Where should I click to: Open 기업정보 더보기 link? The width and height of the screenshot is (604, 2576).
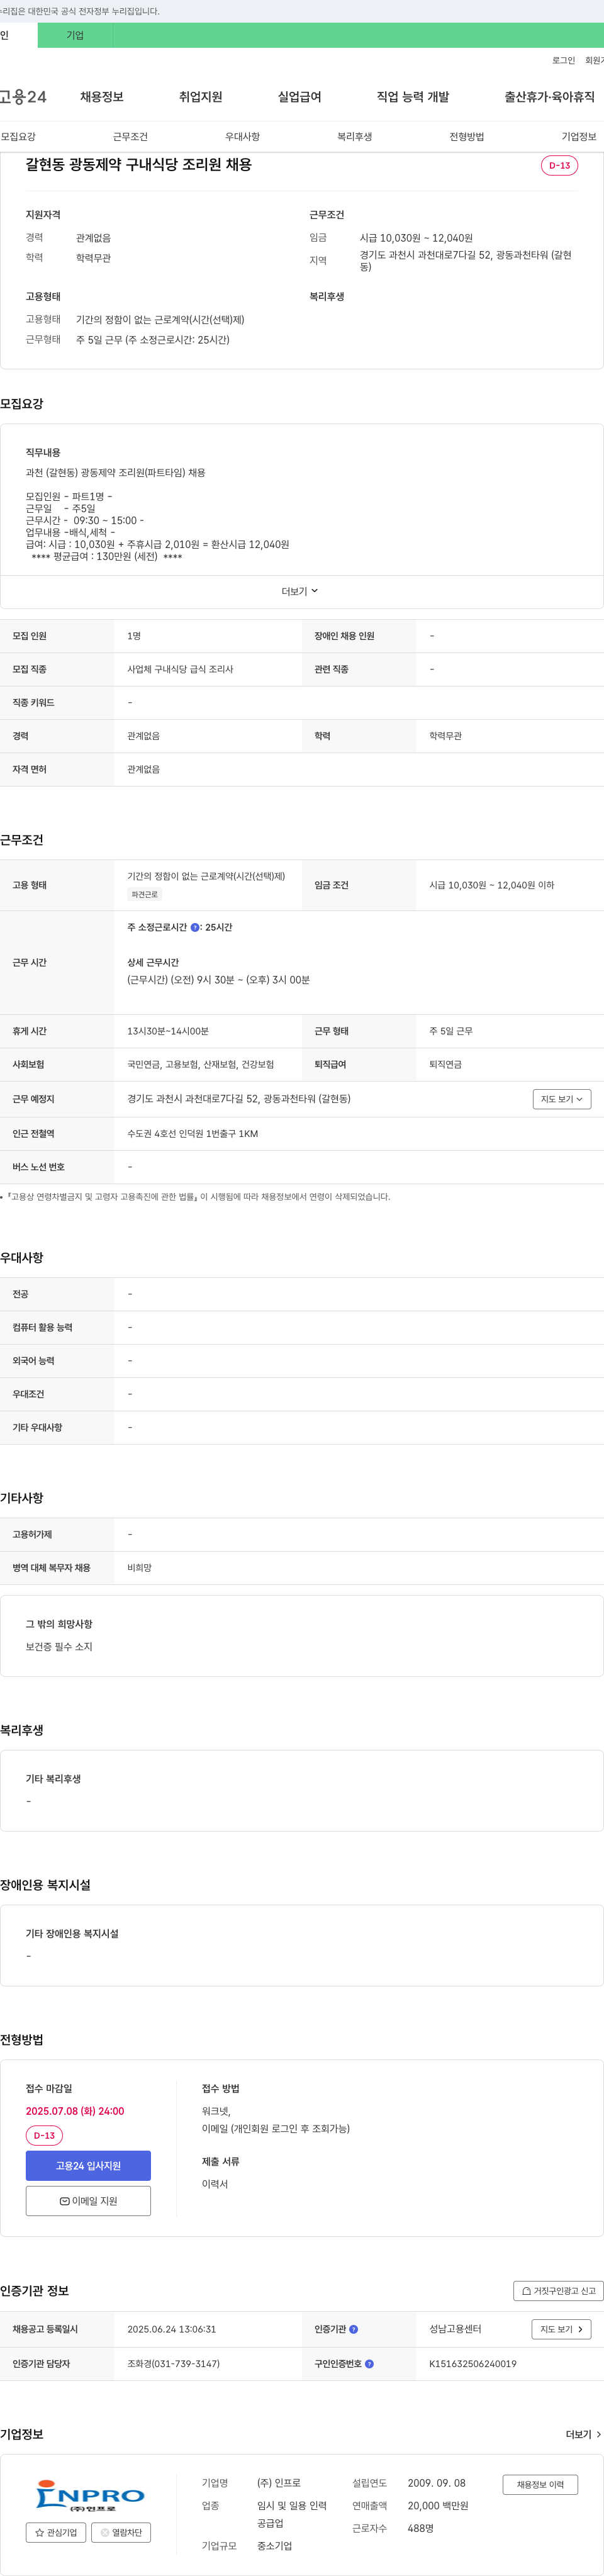click(583, 2434)
